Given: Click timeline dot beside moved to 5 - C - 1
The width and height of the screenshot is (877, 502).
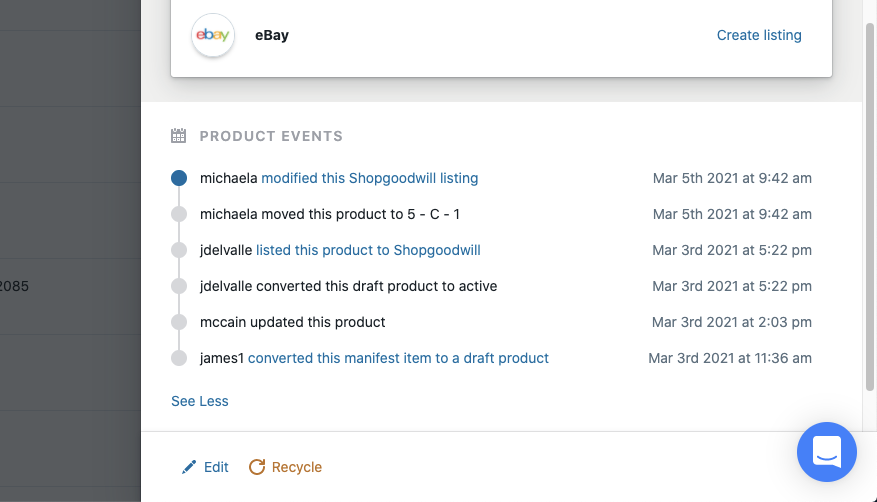Looking at the screenshot, I should [179, 214].
